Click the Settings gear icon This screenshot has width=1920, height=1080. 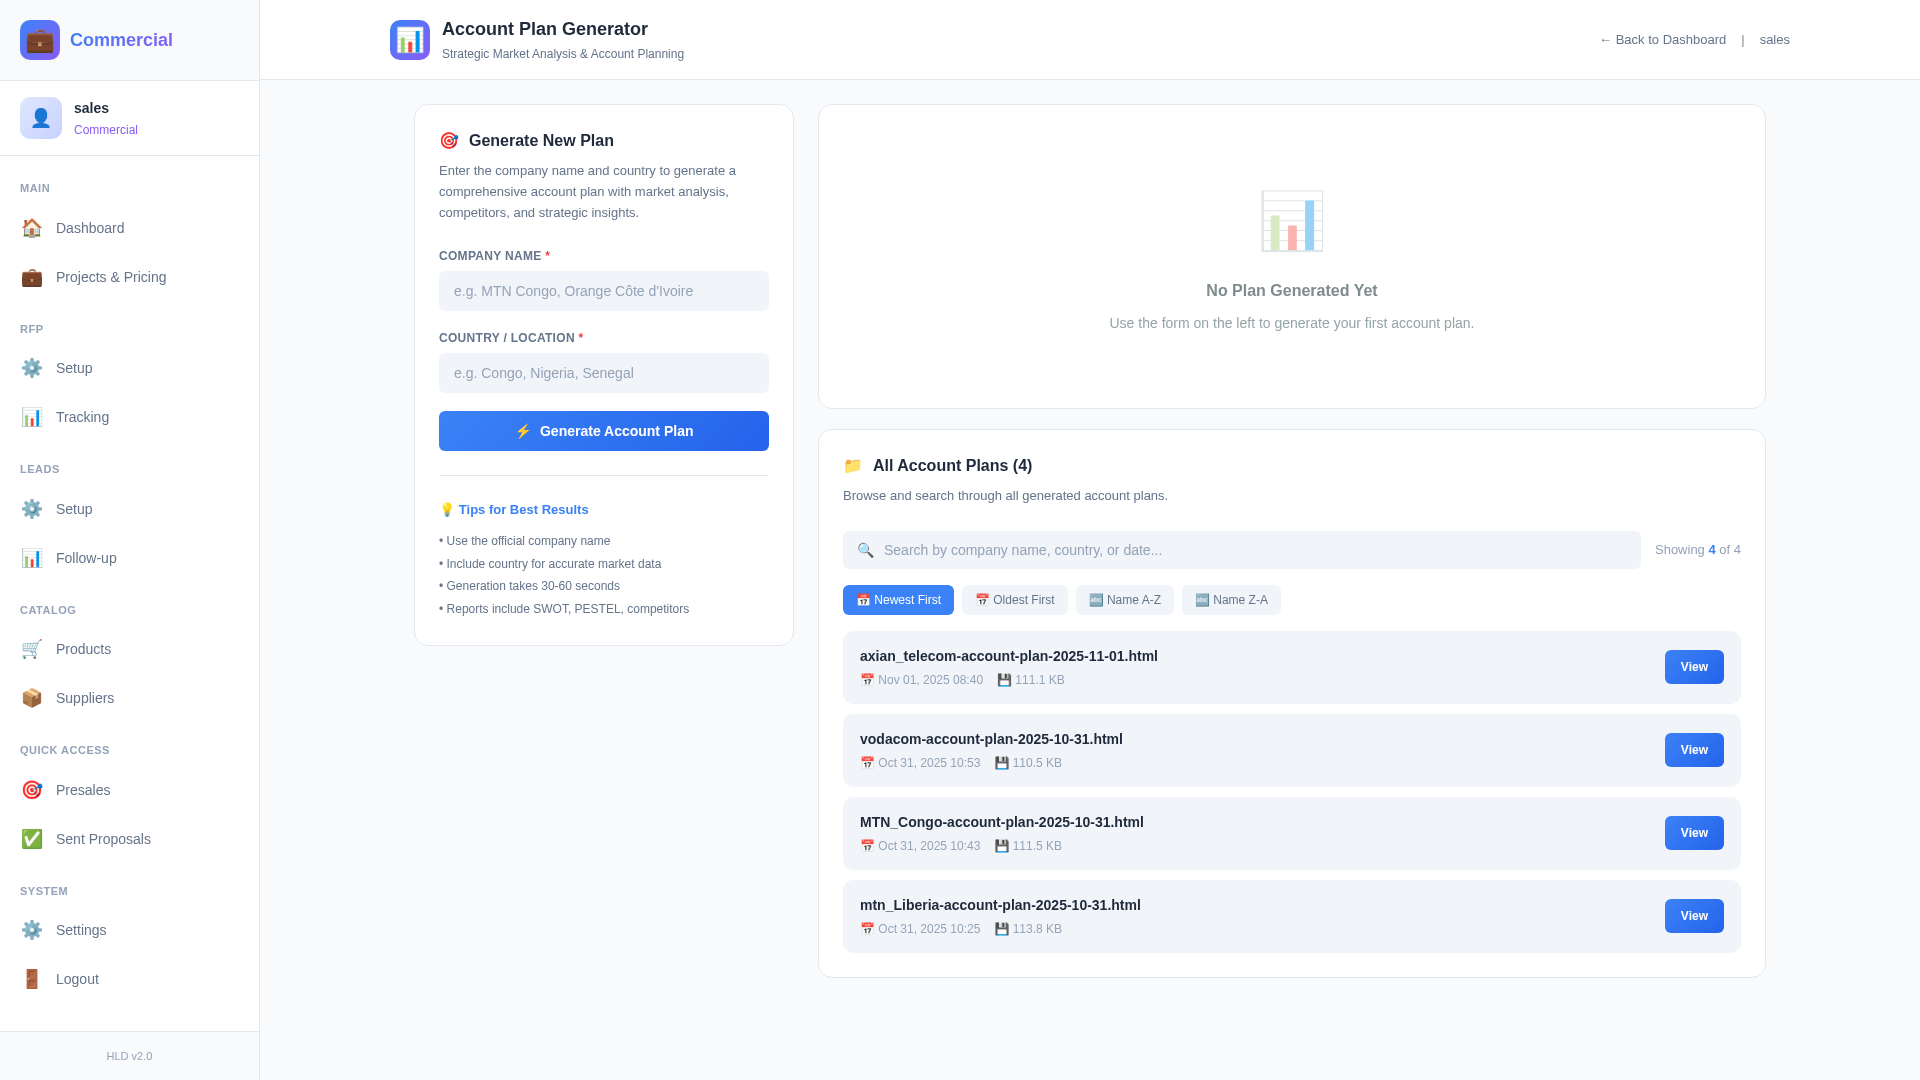coord(32,930)
